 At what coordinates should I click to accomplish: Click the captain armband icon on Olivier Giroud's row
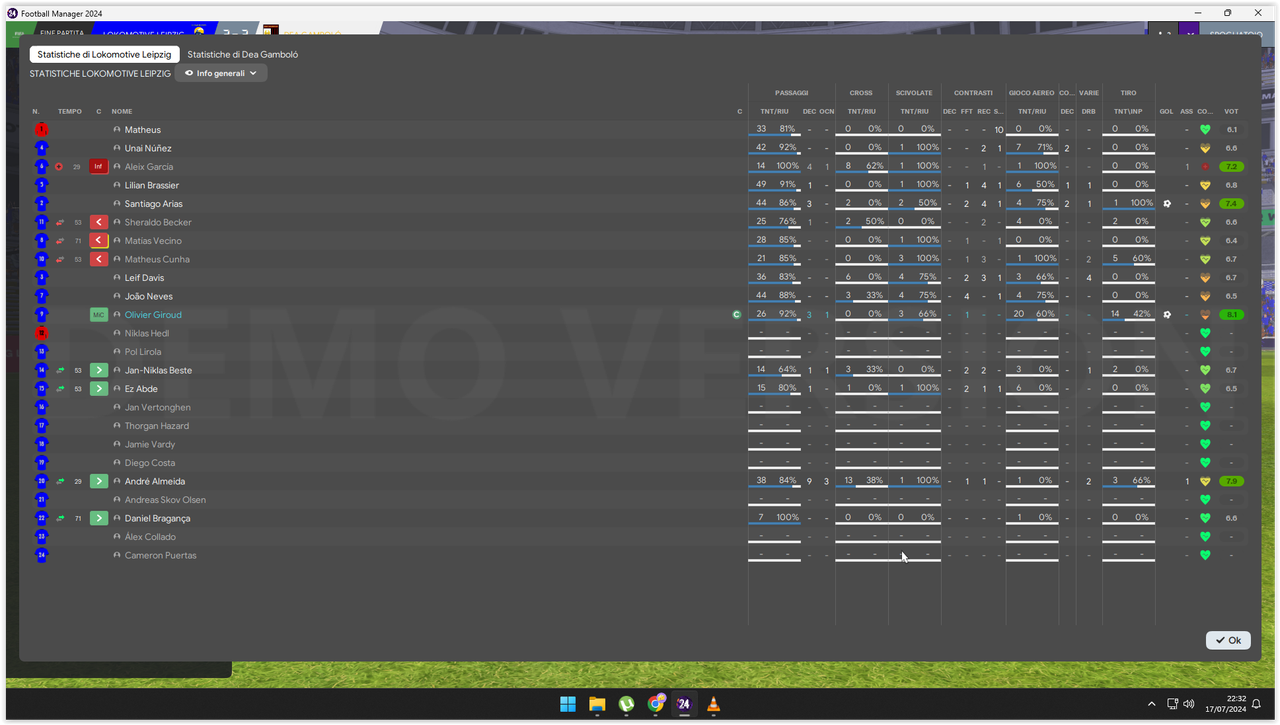pos(737,315)
